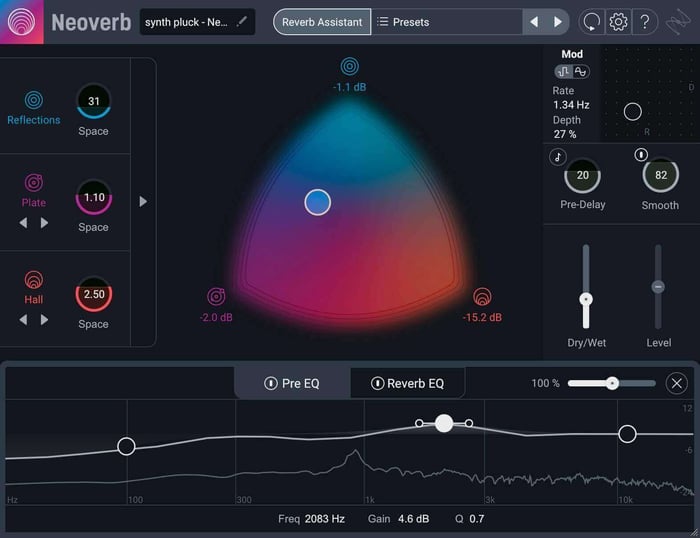Click the Level slider handle
This screenshot has height=538, width=700.
coord(658,287)
